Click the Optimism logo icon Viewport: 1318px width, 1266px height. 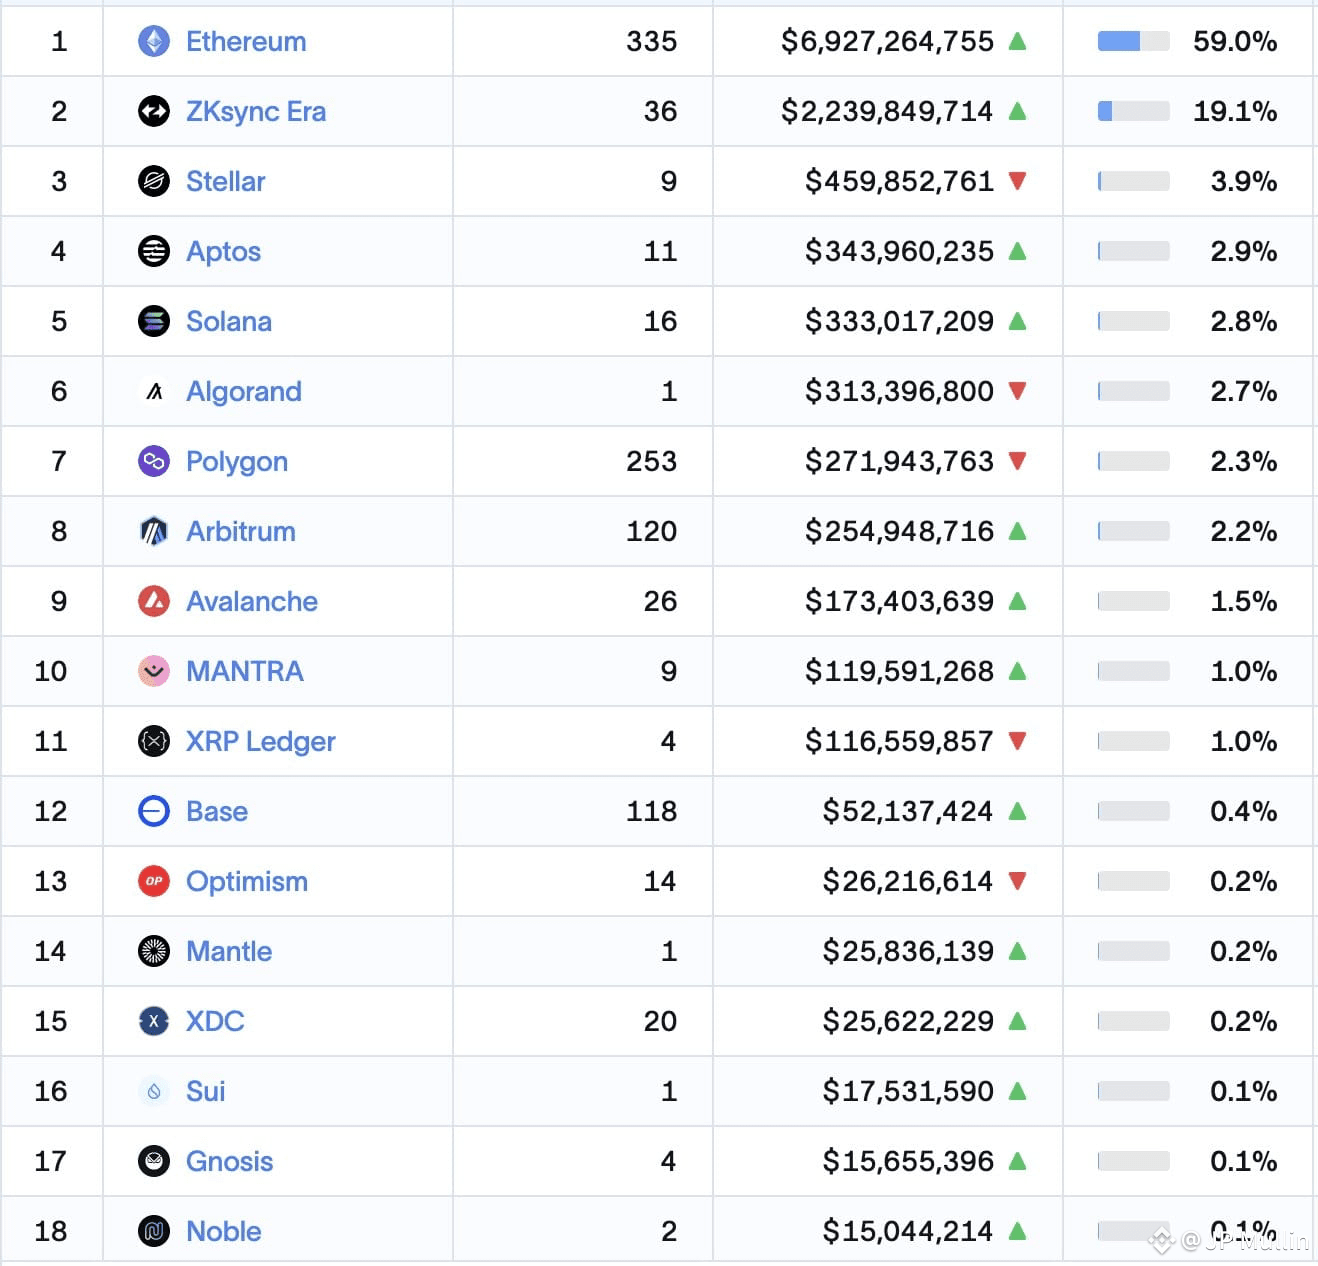click(154, 881)
